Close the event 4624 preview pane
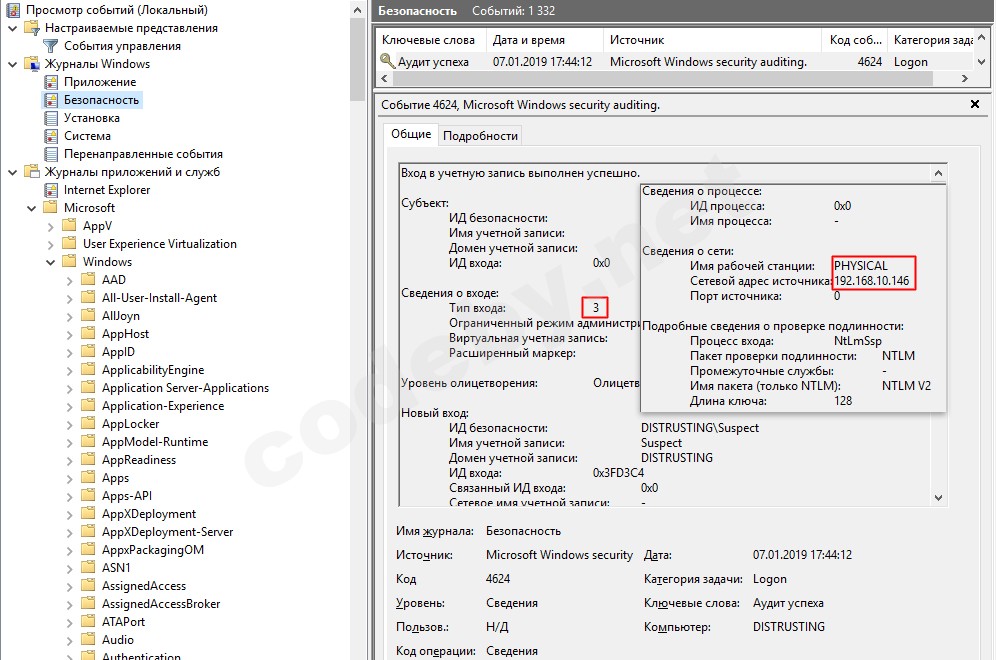The image size is (996, 660). click(x=975, y=104)
